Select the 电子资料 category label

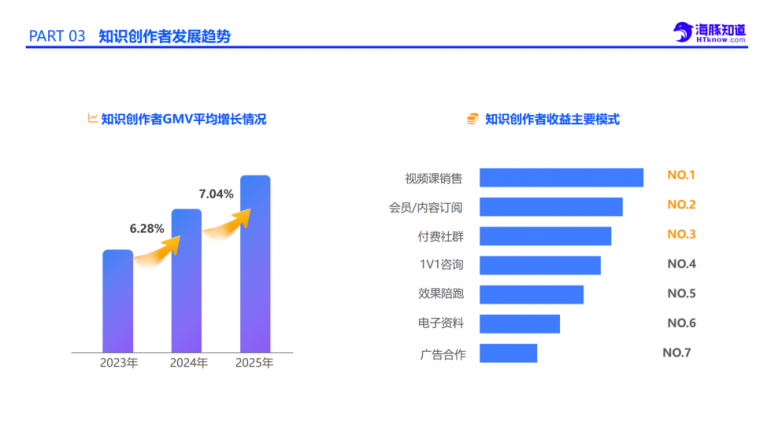pyautogui.click(x=440, y=323)
